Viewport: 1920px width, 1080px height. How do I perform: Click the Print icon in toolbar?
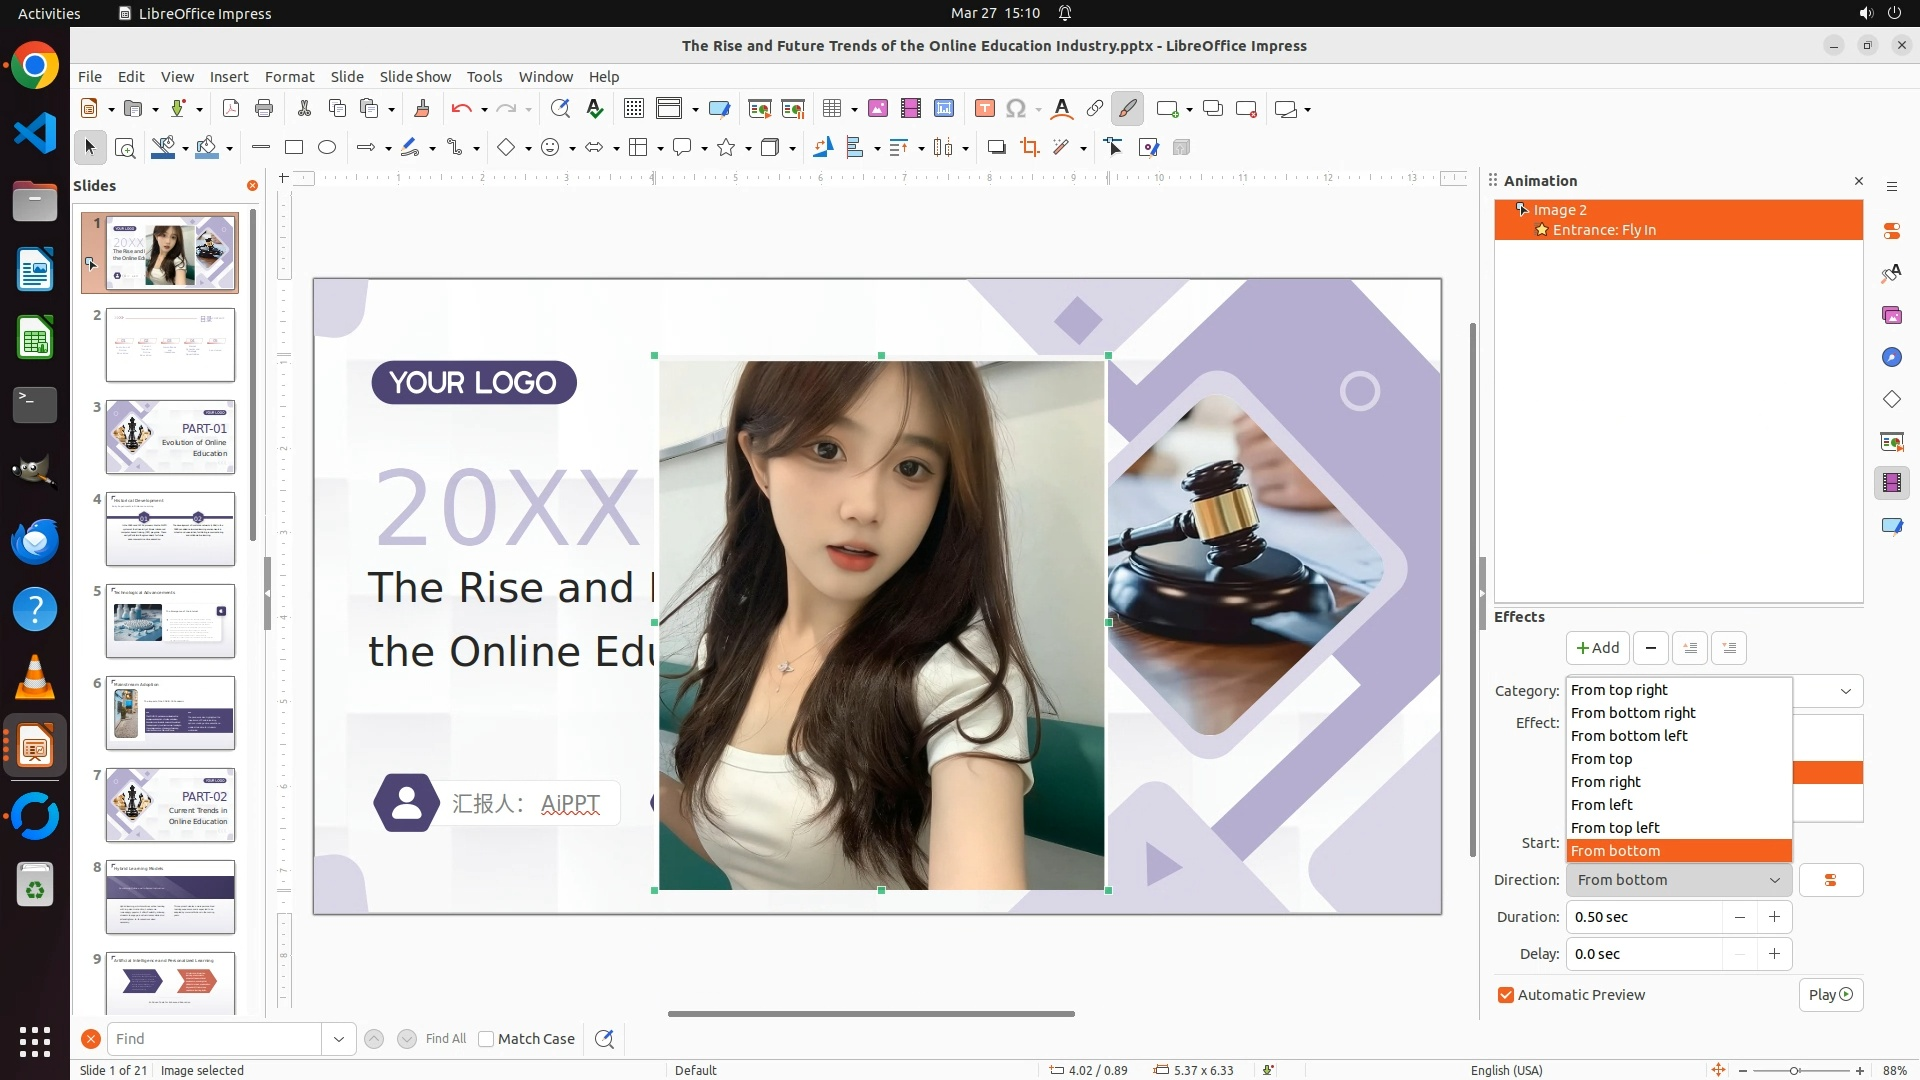click(264, 109)
